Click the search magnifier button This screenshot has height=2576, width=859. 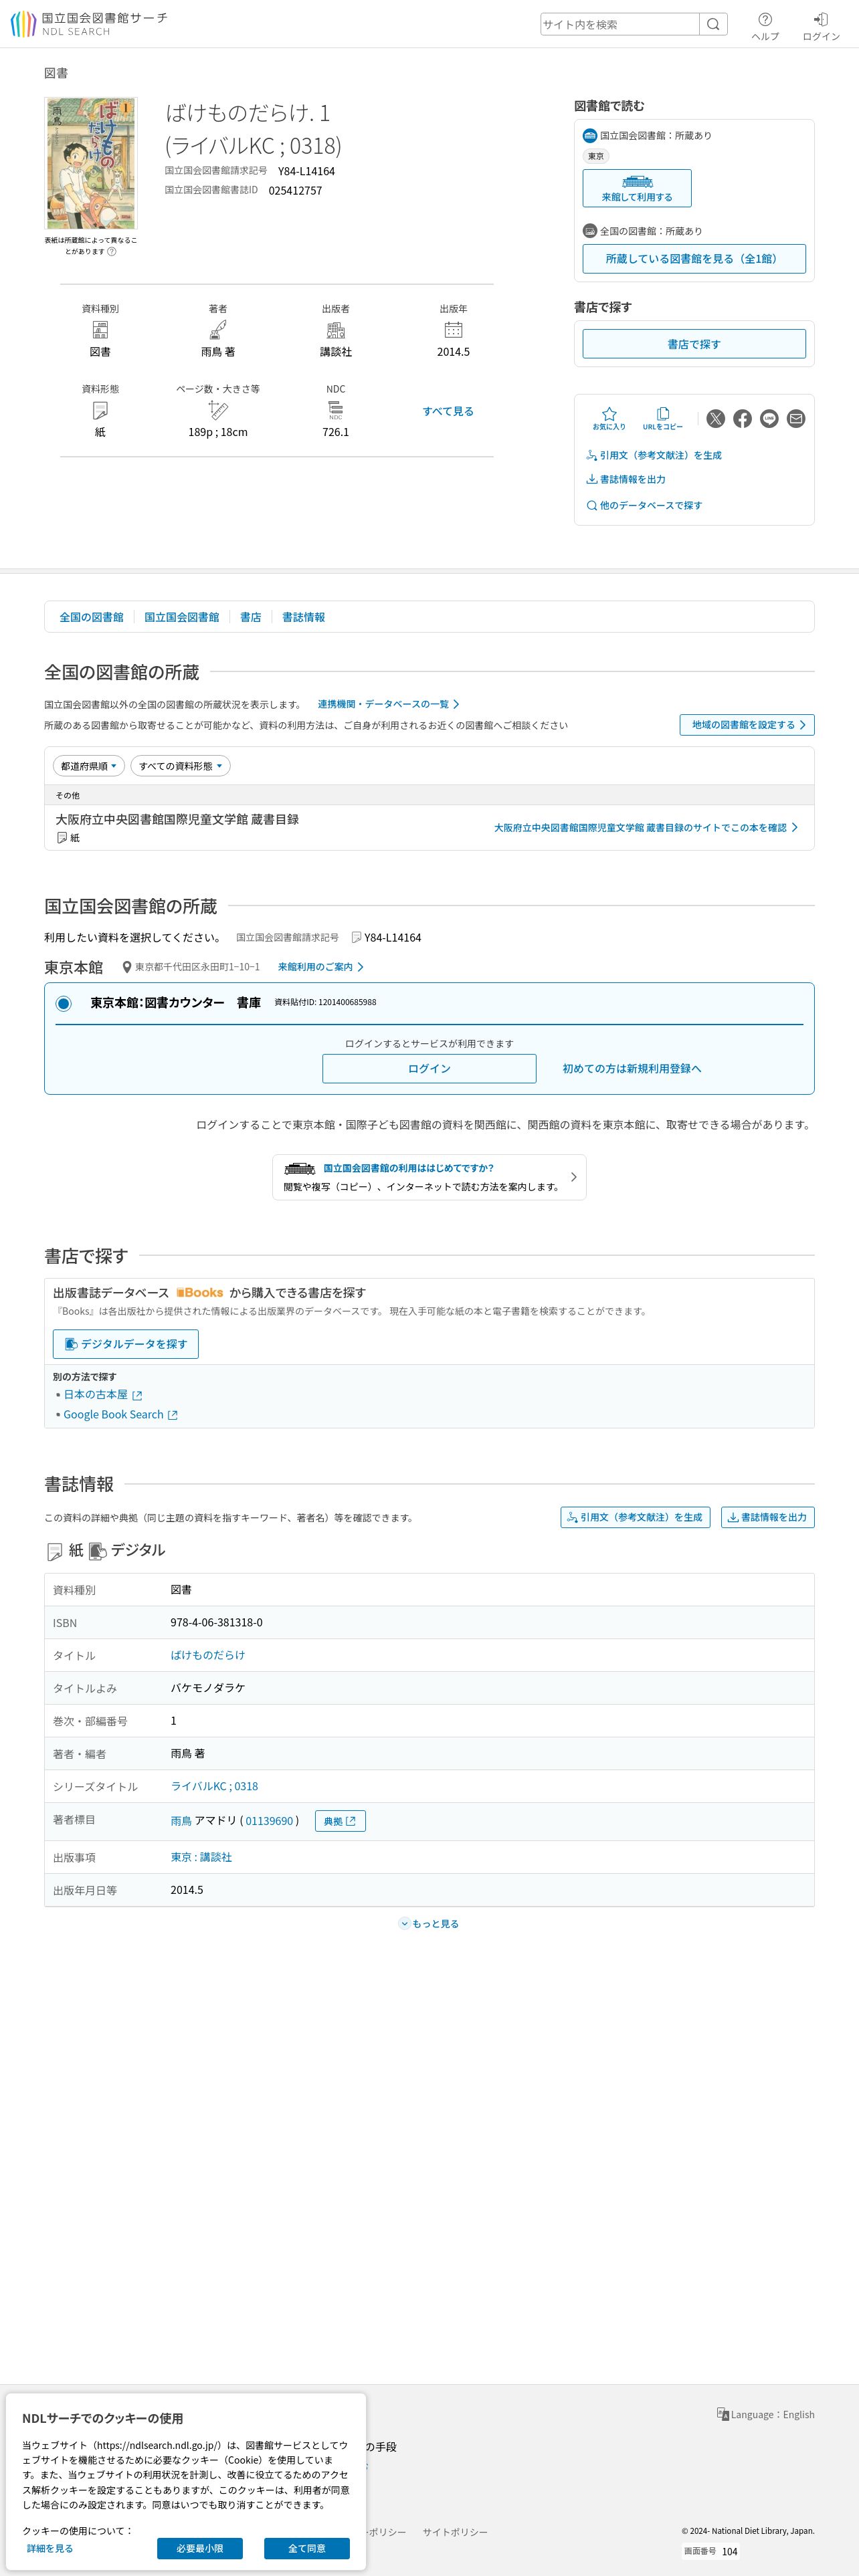[x=713, y=24]
